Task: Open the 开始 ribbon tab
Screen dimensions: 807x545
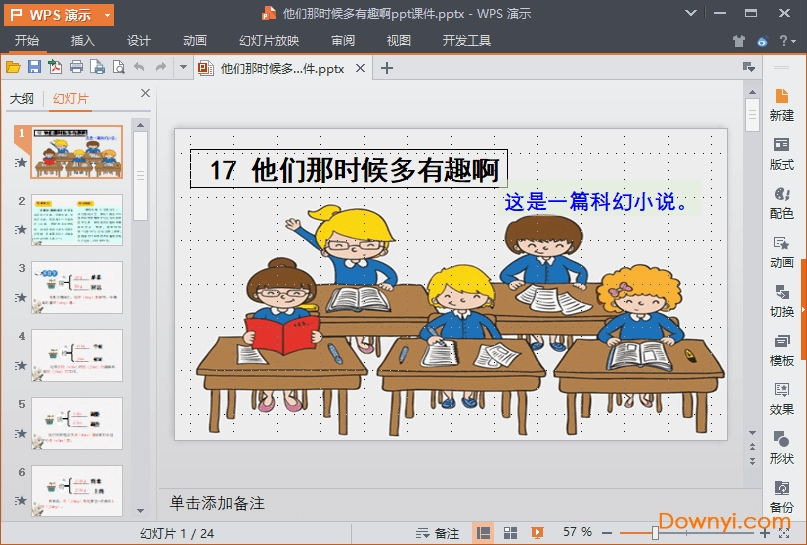Action: (26, 40)
